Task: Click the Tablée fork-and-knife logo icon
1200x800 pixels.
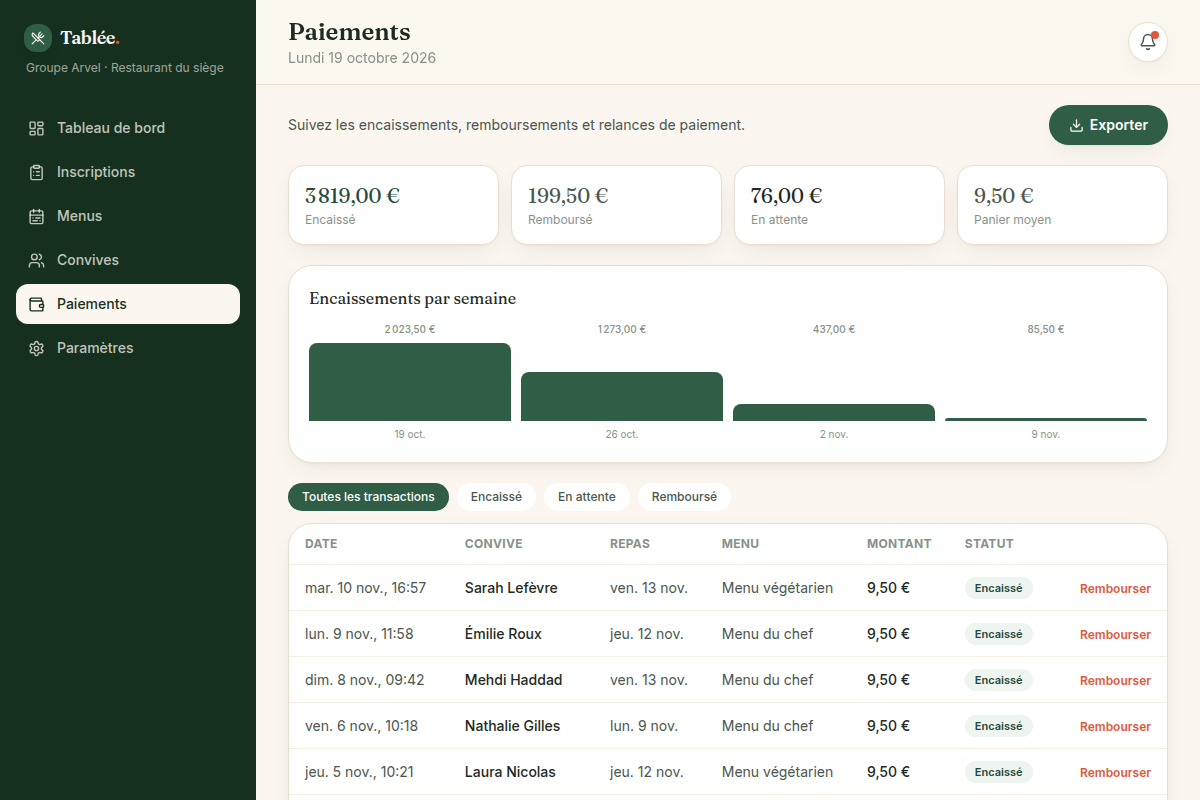Action: [x=38, y=38]
